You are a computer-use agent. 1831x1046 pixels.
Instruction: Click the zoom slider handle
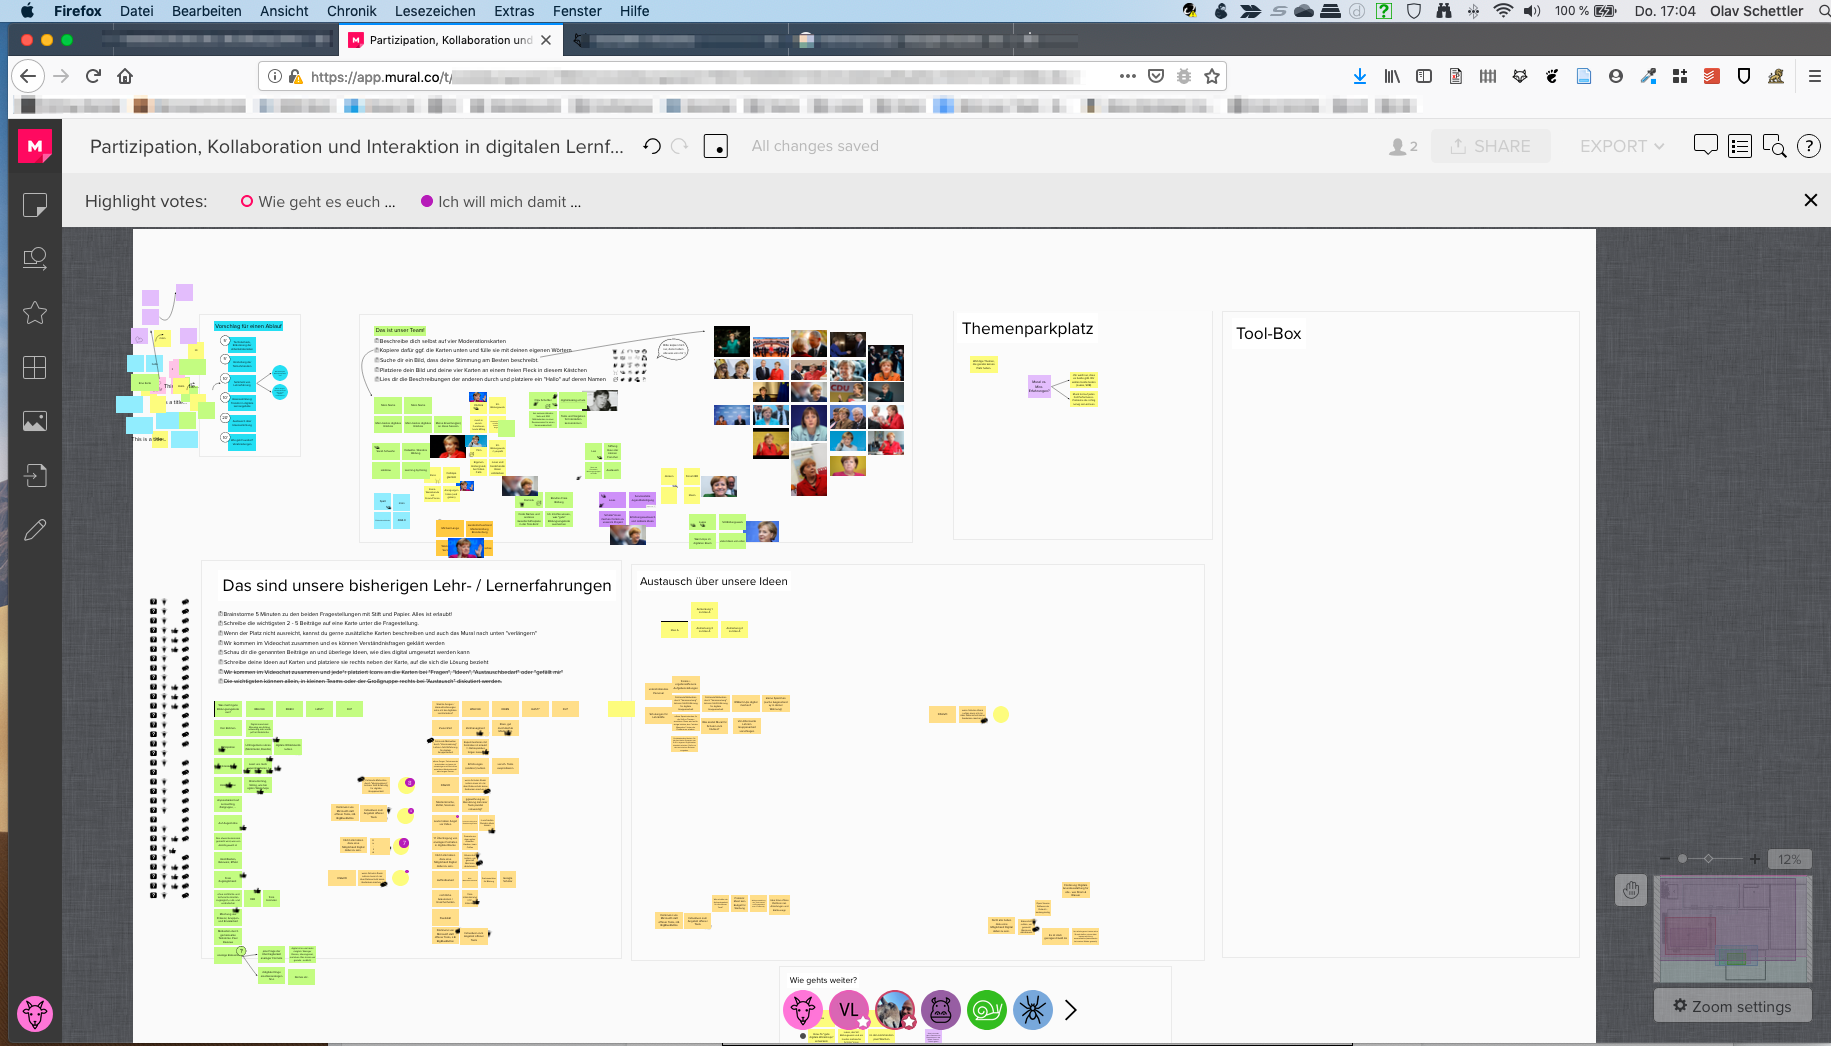point(1683,859)
